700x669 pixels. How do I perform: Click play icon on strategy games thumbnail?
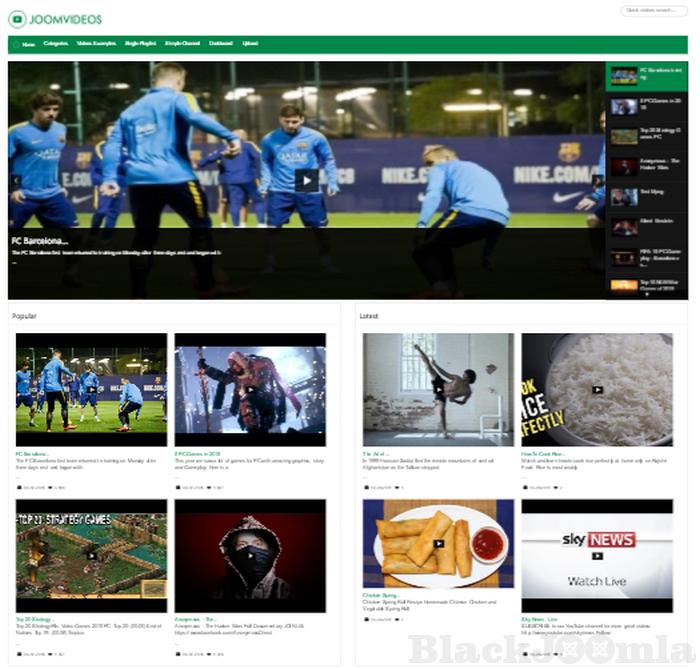click(x=91, y=556)
